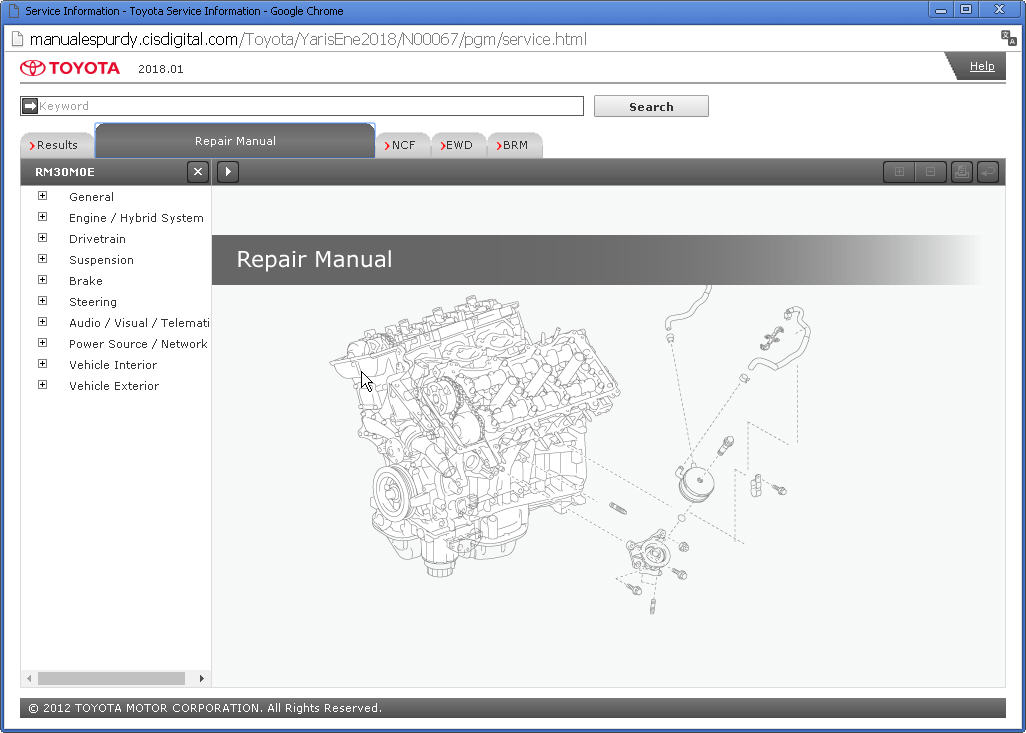Select the Drivetrain label
This screenshot has width=1026, height=733.
click(97, 239)
